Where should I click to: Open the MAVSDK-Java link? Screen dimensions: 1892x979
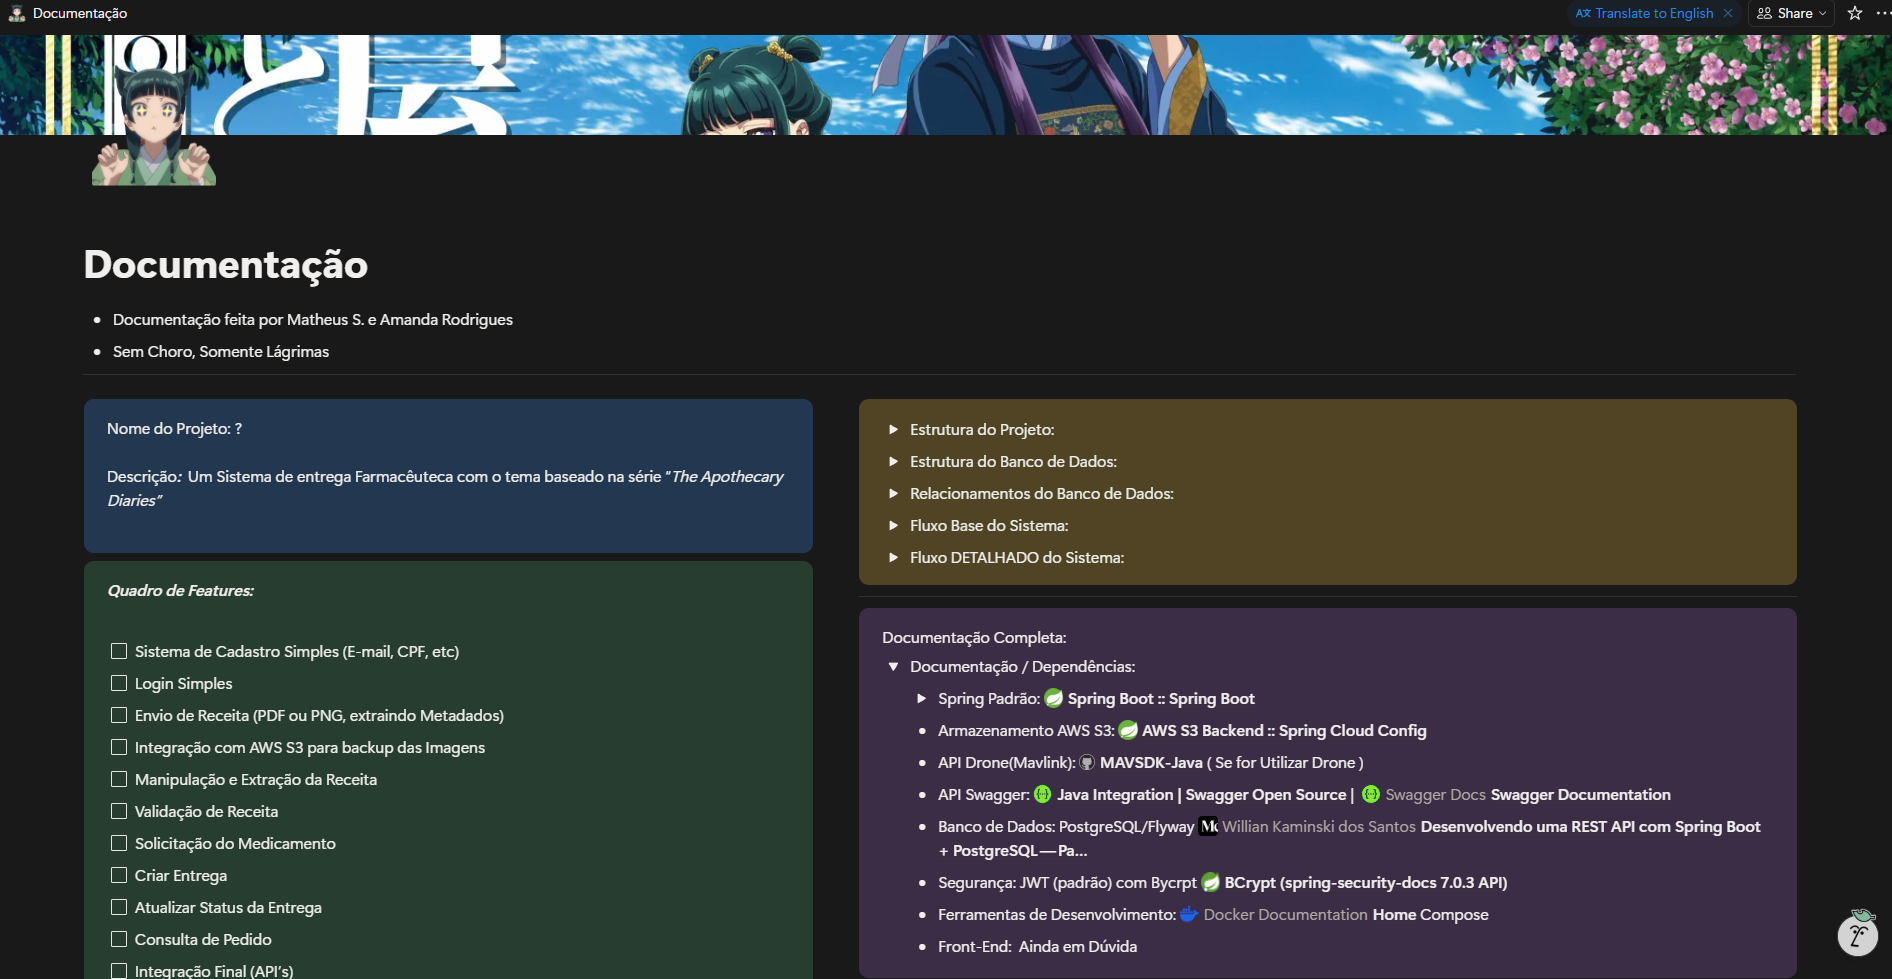pyautogui.click(x=1151, y=762)
